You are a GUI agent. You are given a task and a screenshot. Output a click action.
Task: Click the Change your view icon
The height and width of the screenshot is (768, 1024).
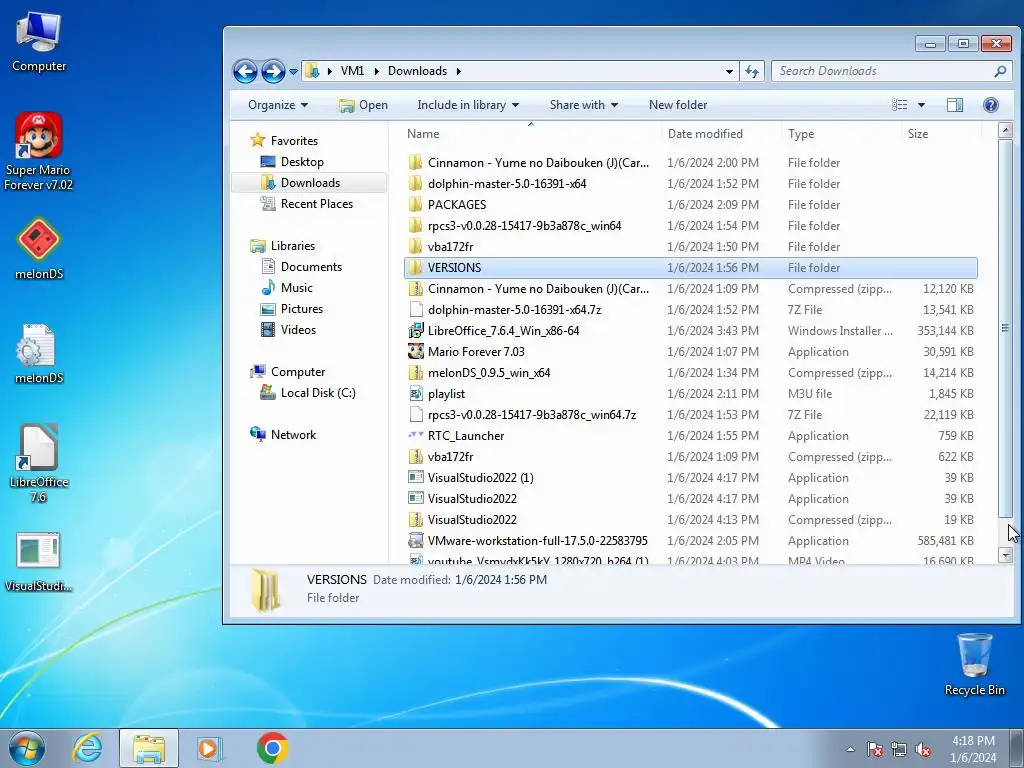tap(900, 104)
